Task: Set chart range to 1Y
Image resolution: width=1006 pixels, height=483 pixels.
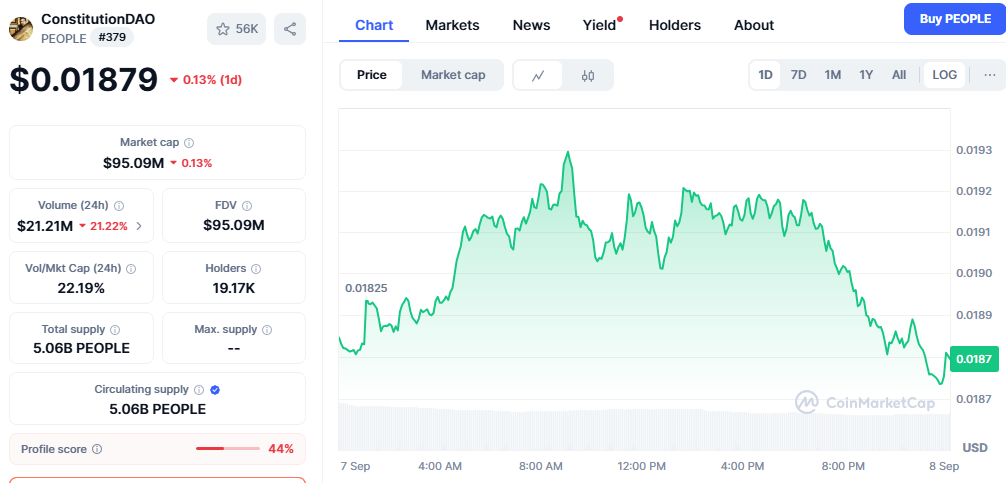Action: [866, 75]
